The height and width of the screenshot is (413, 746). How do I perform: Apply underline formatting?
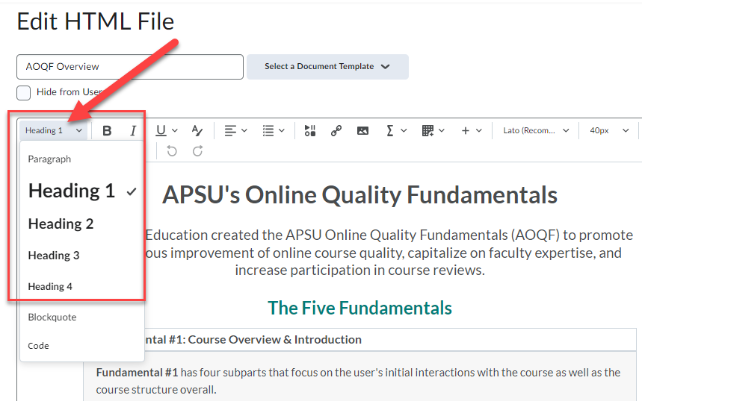161,130
